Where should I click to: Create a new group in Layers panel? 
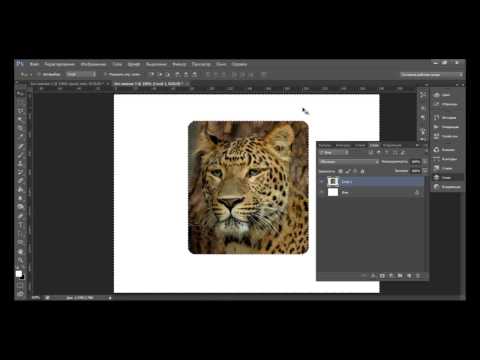[400, 276]
